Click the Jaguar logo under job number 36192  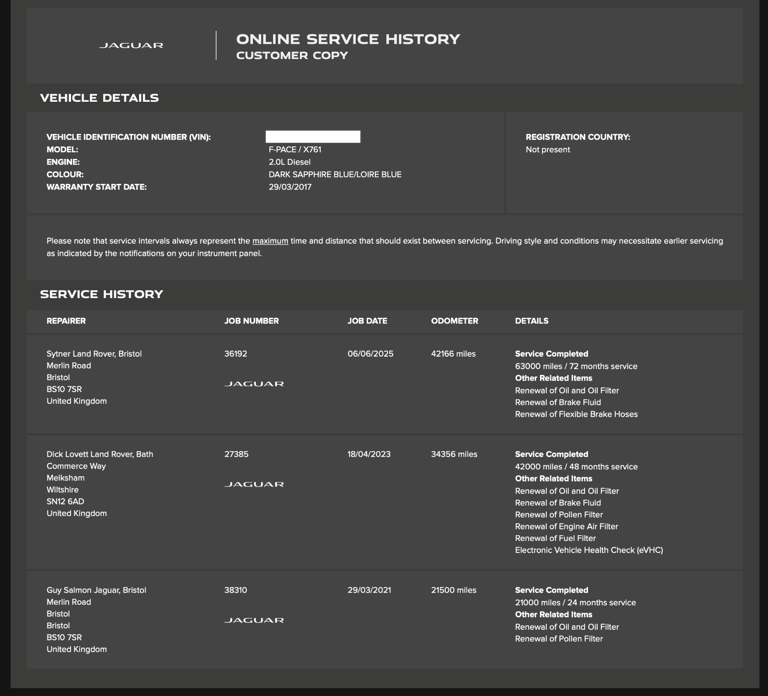(254, 384)
